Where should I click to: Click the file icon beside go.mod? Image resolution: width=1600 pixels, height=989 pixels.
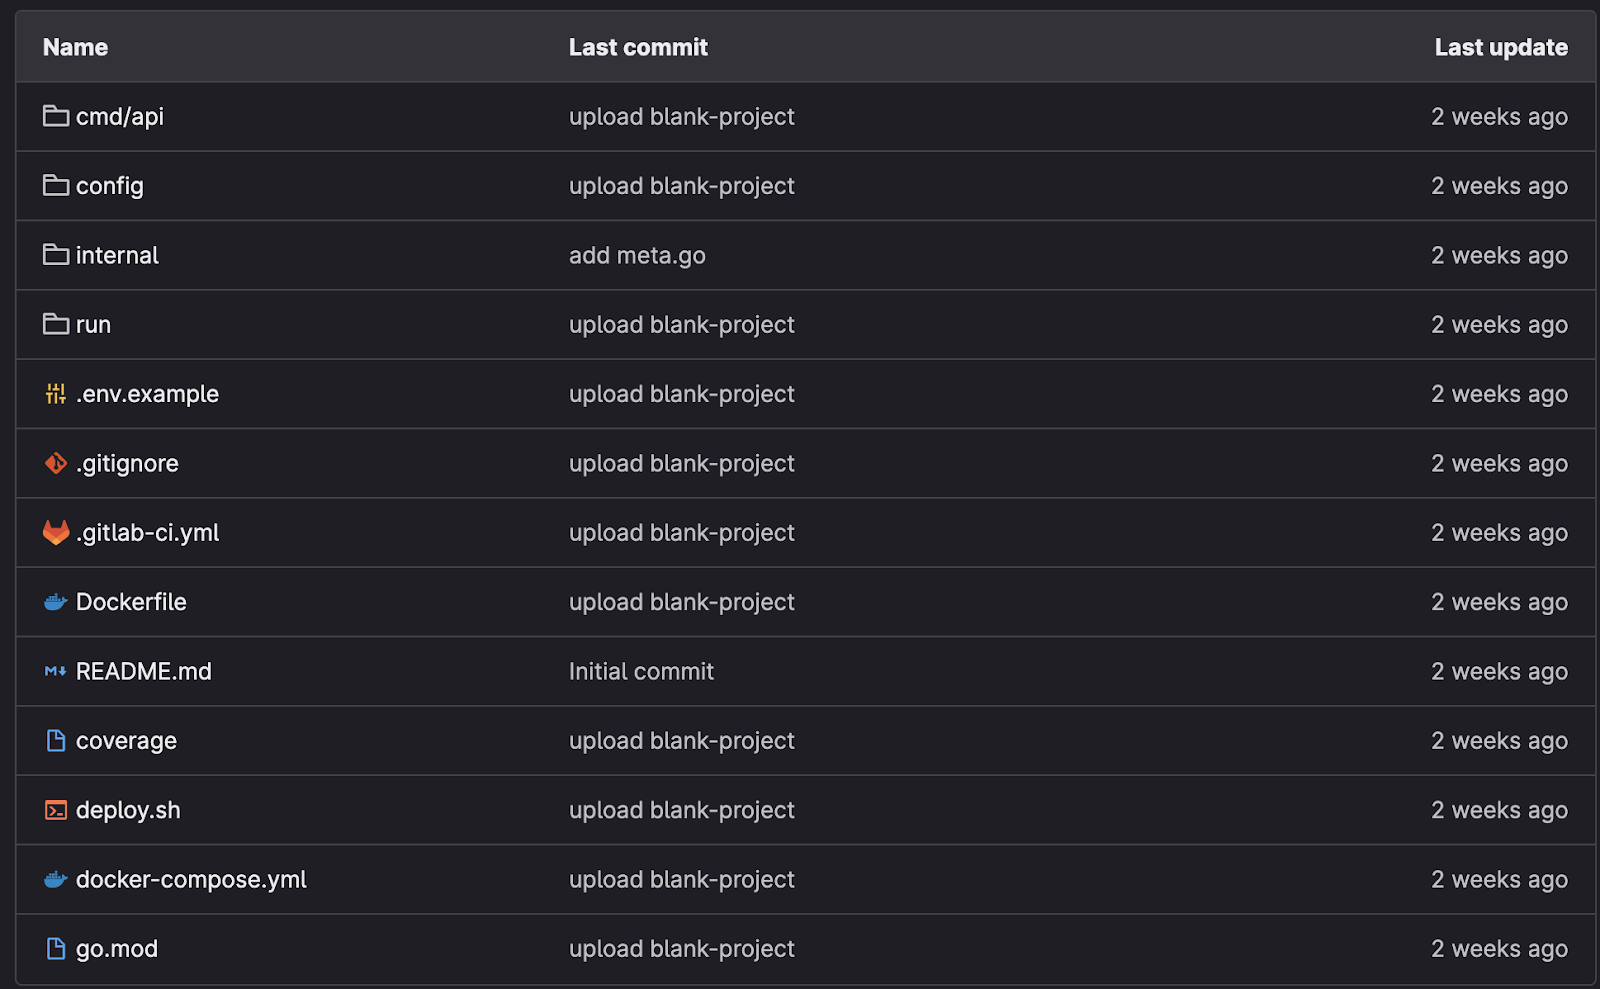click(x=56, y=949)
